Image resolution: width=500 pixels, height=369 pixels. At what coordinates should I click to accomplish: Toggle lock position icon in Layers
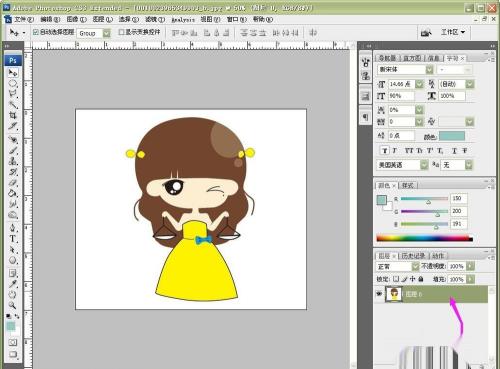(x=413, y=279)
